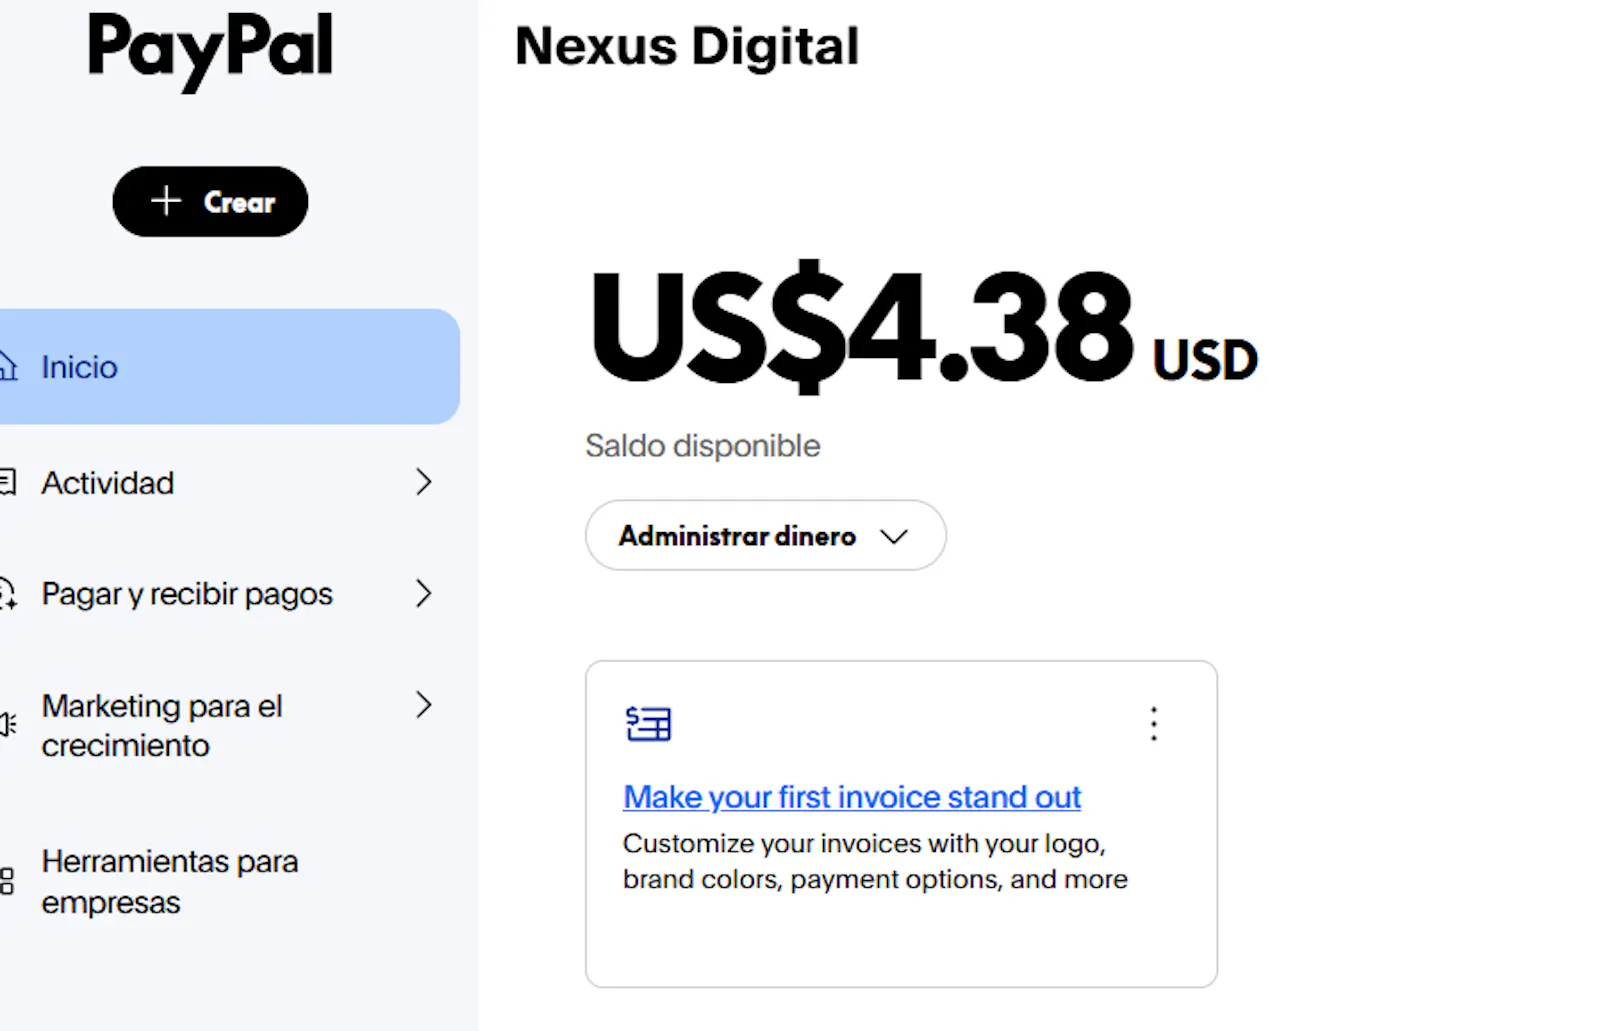Select Herramientas para empresas in sidebar
Image resolution: width=1600 pixels, height=1031 pixels.
pyautogui.click(x=229, y=881)
